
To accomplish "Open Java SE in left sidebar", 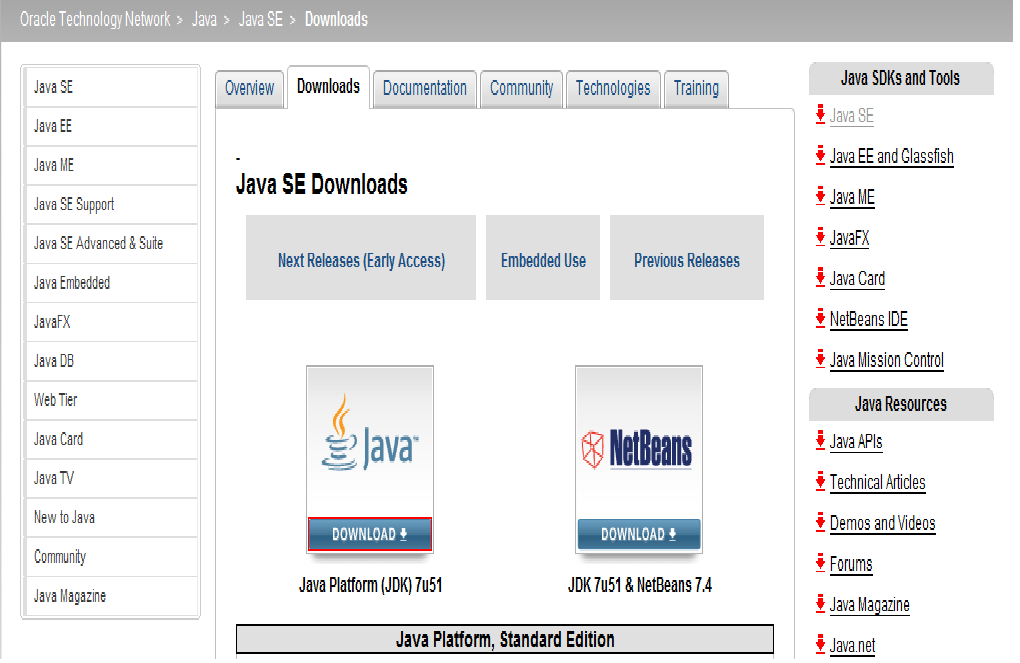I will 112,87.
